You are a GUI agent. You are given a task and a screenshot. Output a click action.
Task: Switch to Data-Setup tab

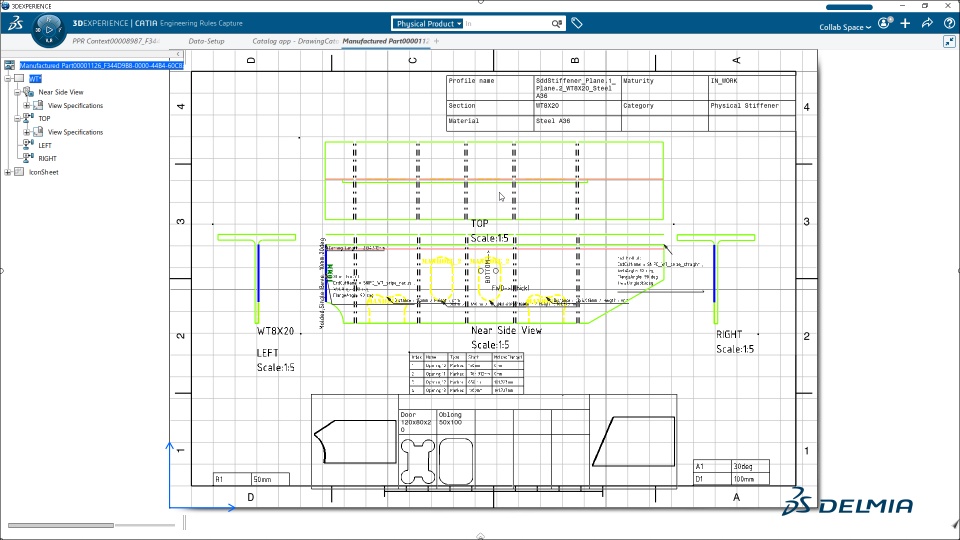click(206, 41)
